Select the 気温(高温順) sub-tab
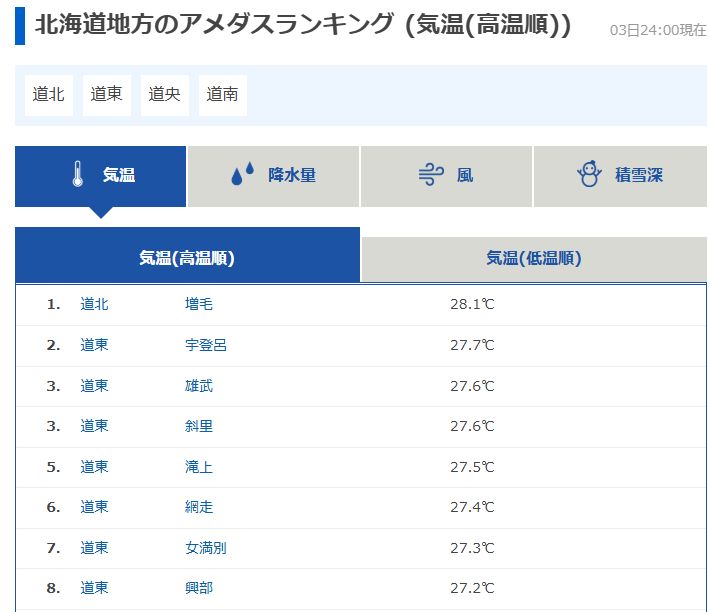The width and height of the screenshot is (710, 612). 187,255
